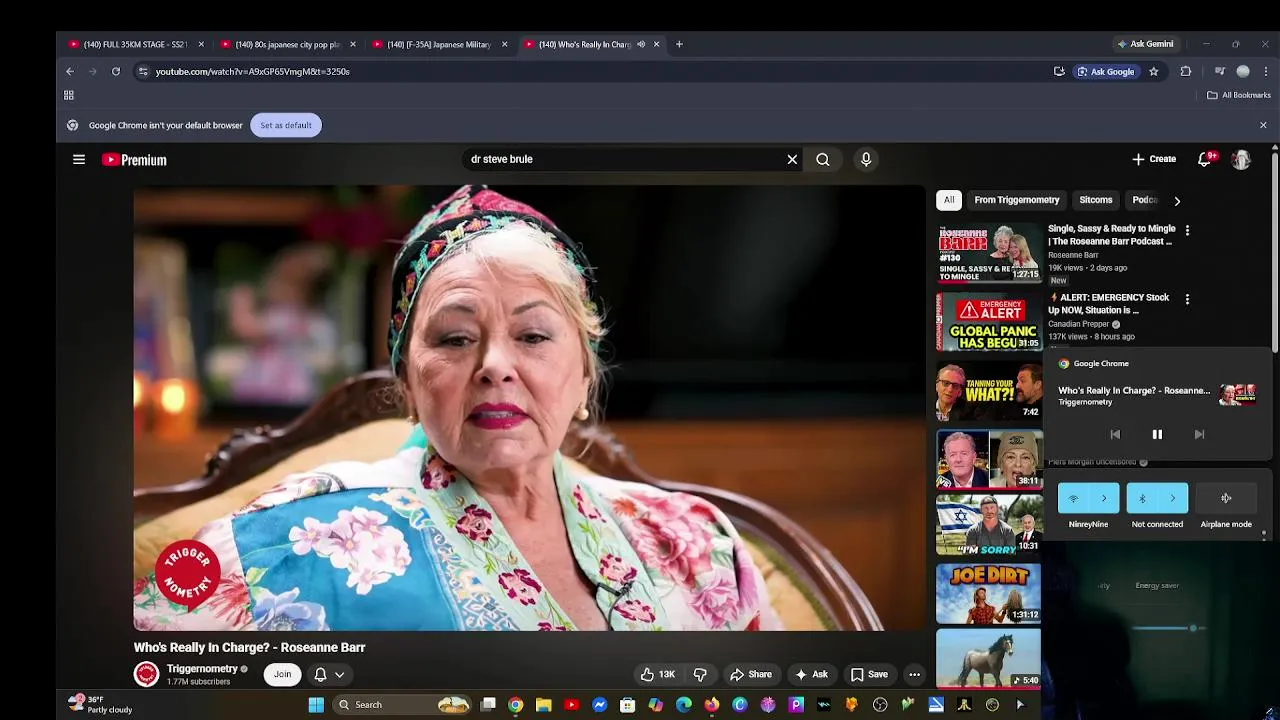Open the Chrome extensions puzzle icon
Viewport: 1280px width, 720px height.
pos(1186,71)
